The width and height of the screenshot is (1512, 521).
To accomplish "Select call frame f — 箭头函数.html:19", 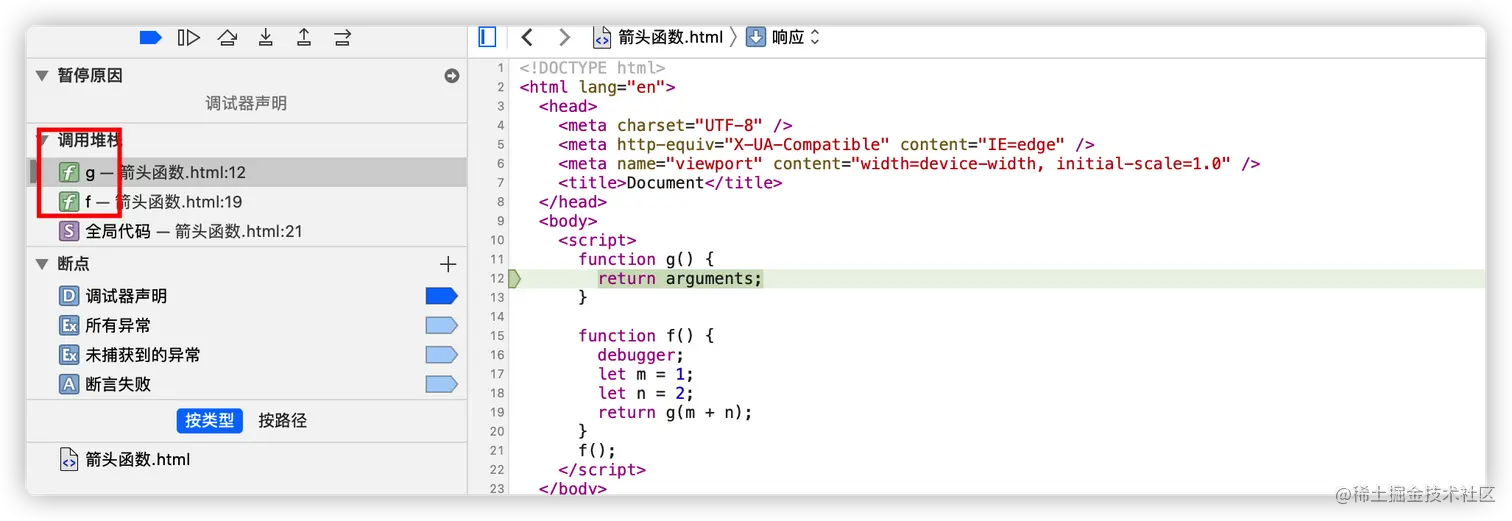I will (247, 202).
